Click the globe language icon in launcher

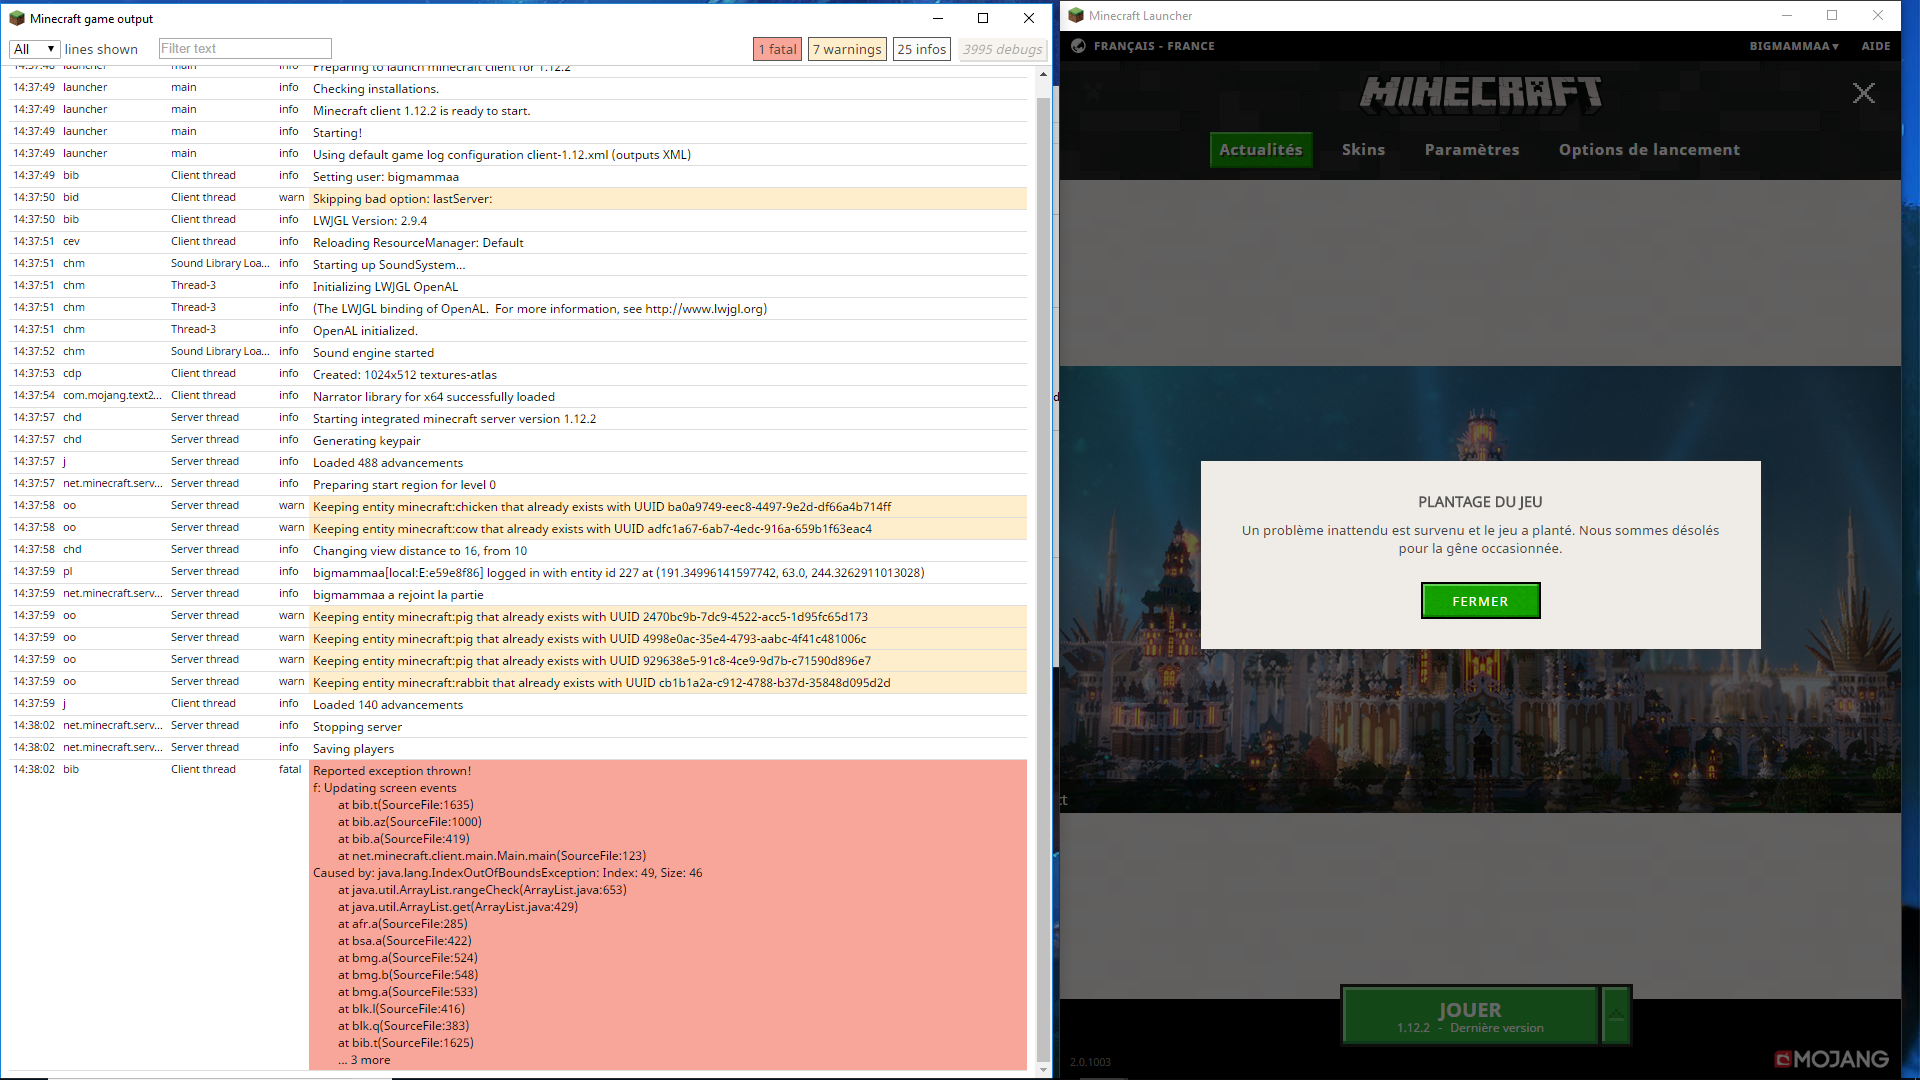pos(1078,46)
